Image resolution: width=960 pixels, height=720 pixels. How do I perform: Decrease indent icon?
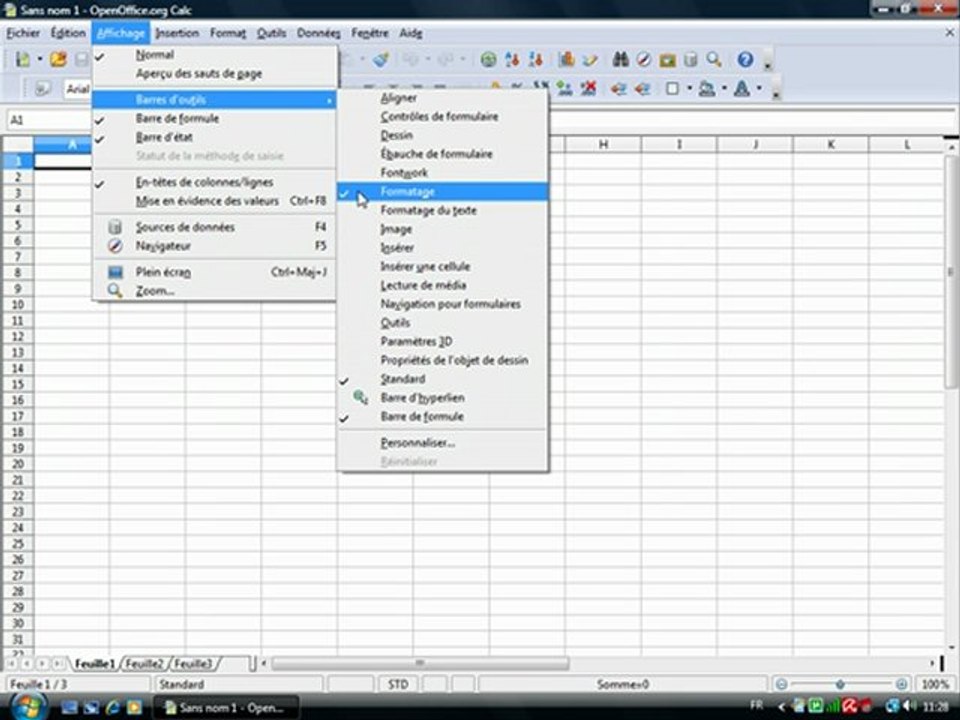[x=618, y=89]
